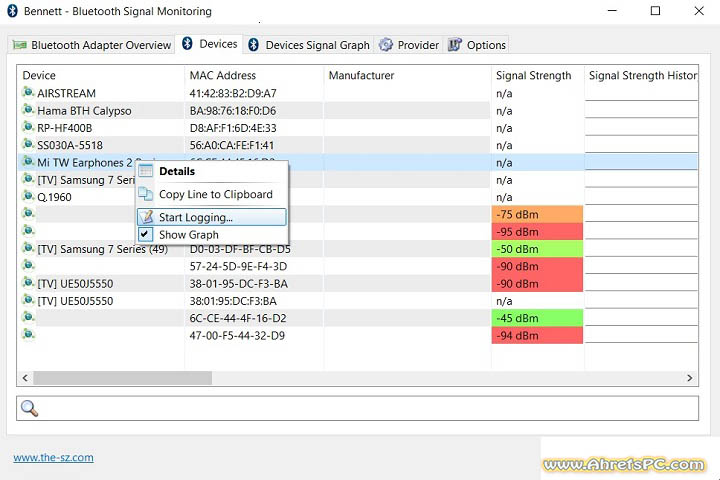Select the Hama BTH Calypso row
Viewport: 720px width, 480px height.
coord(358,111)
